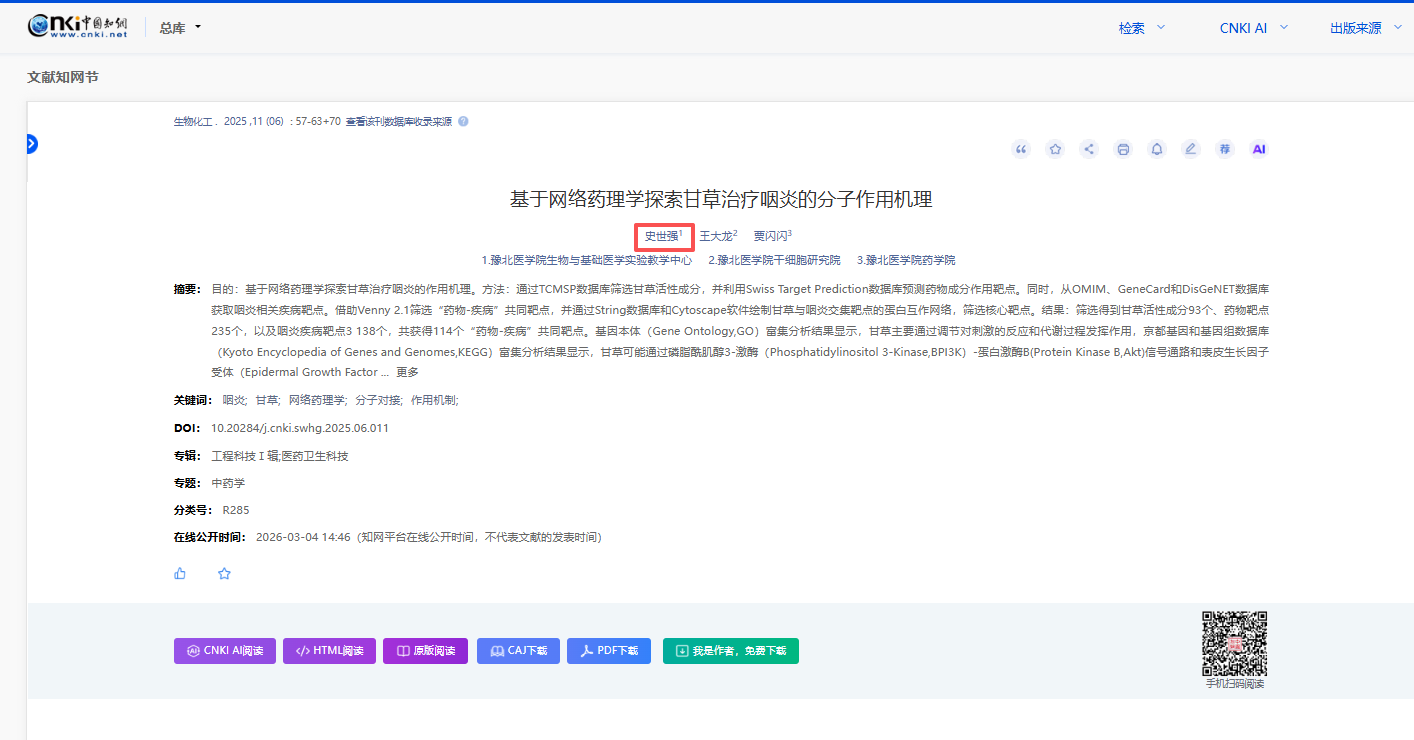Click the round 荐 recommend icon
The width and height of the screenshot is (1414, 740).
tap(1224, 149)
